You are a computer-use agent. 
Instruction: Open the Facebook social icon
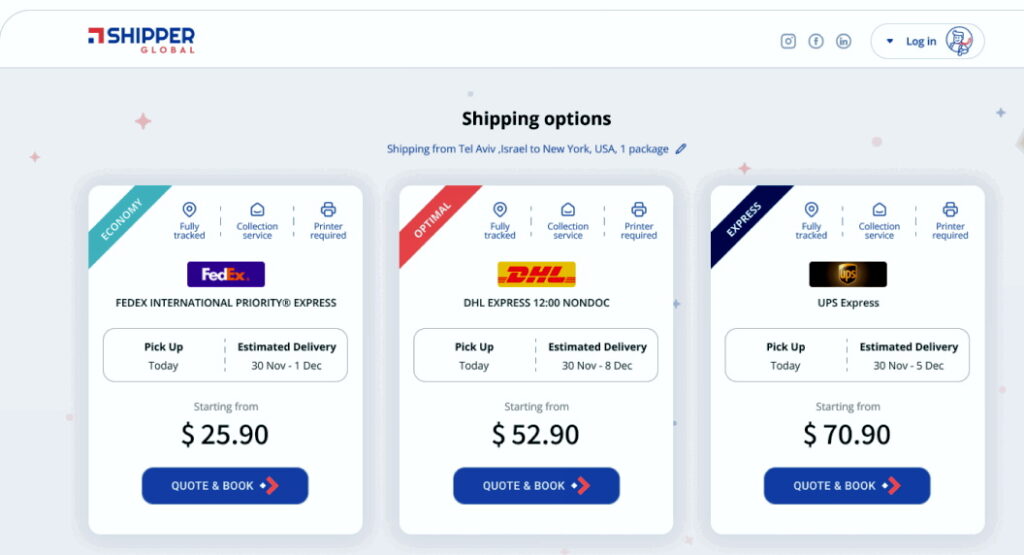[x=816, y=41]
